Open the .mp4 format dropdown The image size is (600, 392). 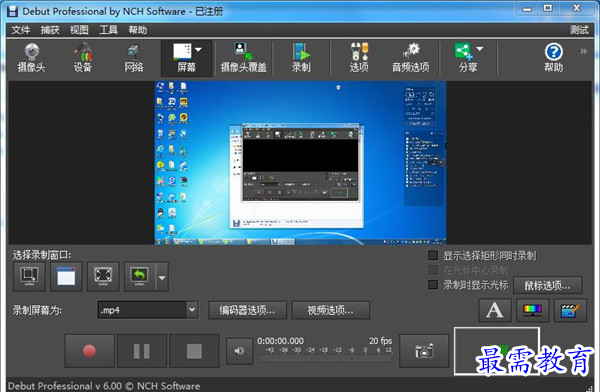(x=148, y=310)
